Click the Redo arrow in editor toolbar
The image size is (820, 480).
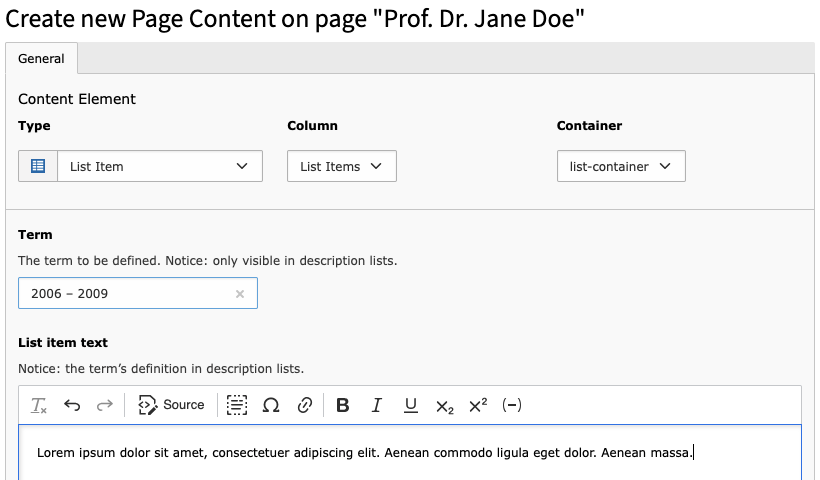click(104, 405)
